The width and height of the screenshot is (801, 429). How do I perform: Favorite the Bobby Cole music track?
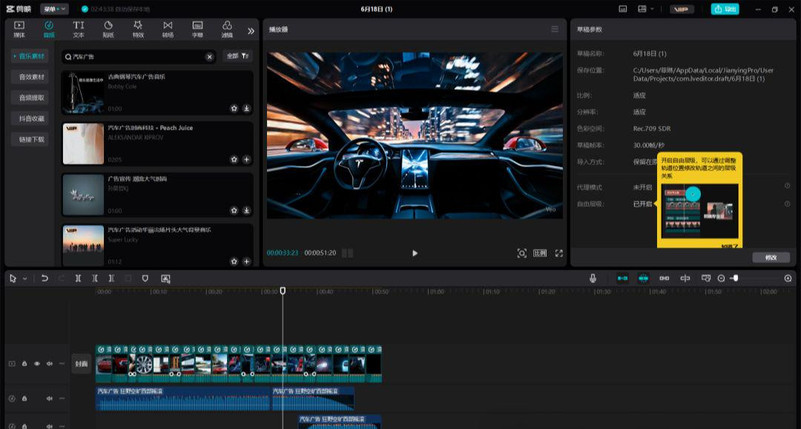coord(234,108)
